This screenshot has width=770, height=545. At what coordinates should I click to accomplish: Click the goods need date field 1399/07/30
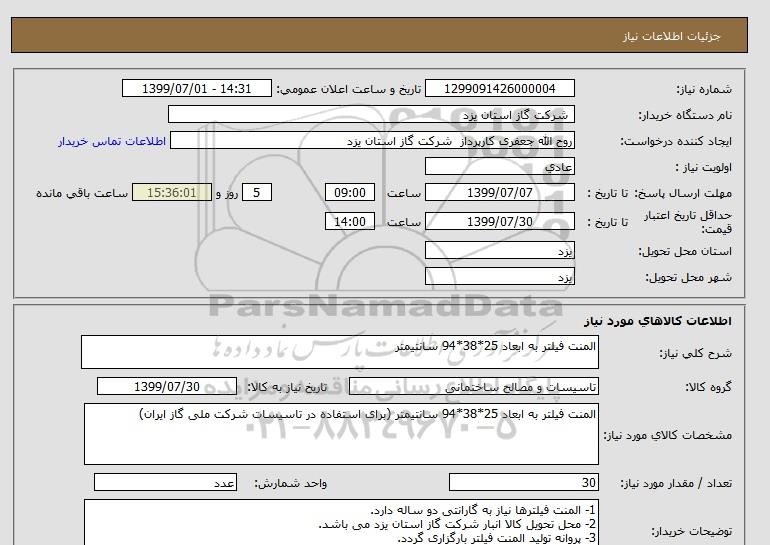click(167, 386)
